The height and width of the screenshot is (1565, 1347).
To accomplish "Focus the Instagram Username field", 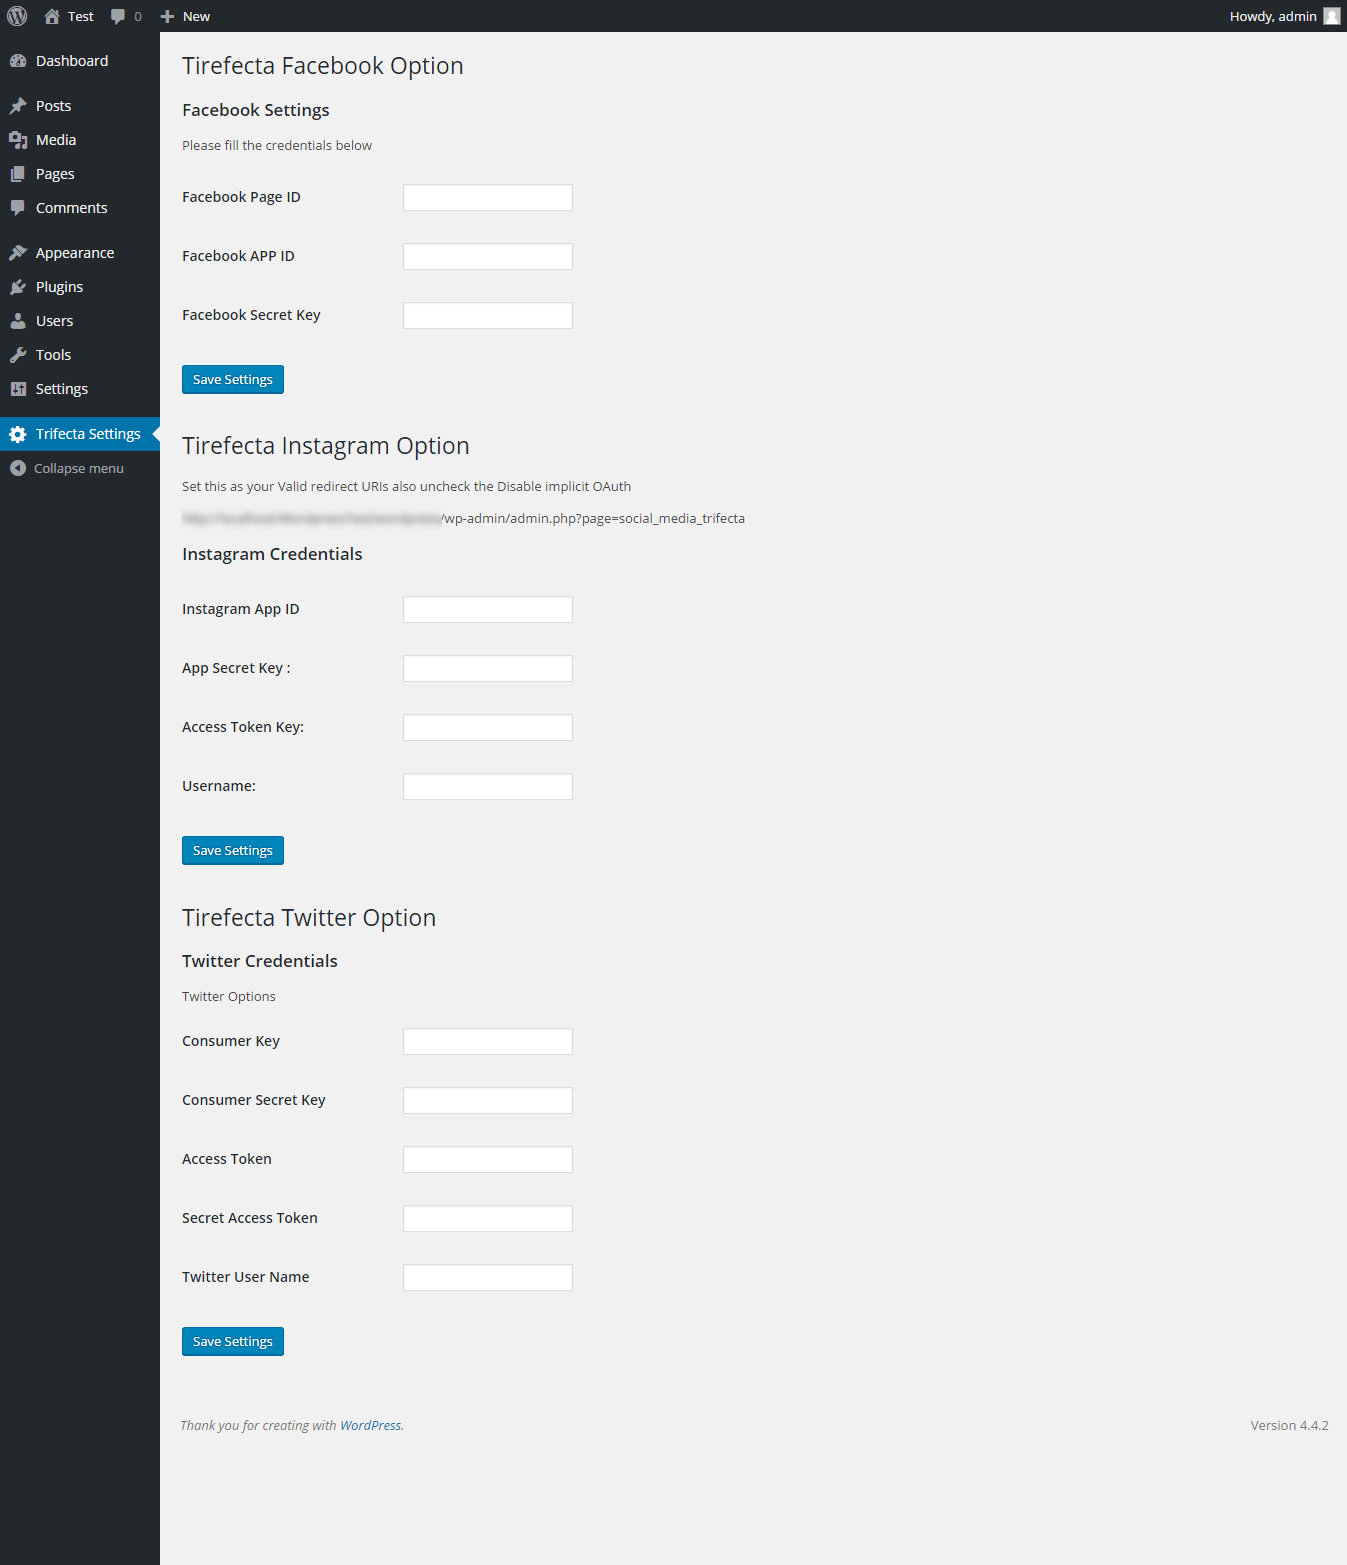I will click(488, 787).
